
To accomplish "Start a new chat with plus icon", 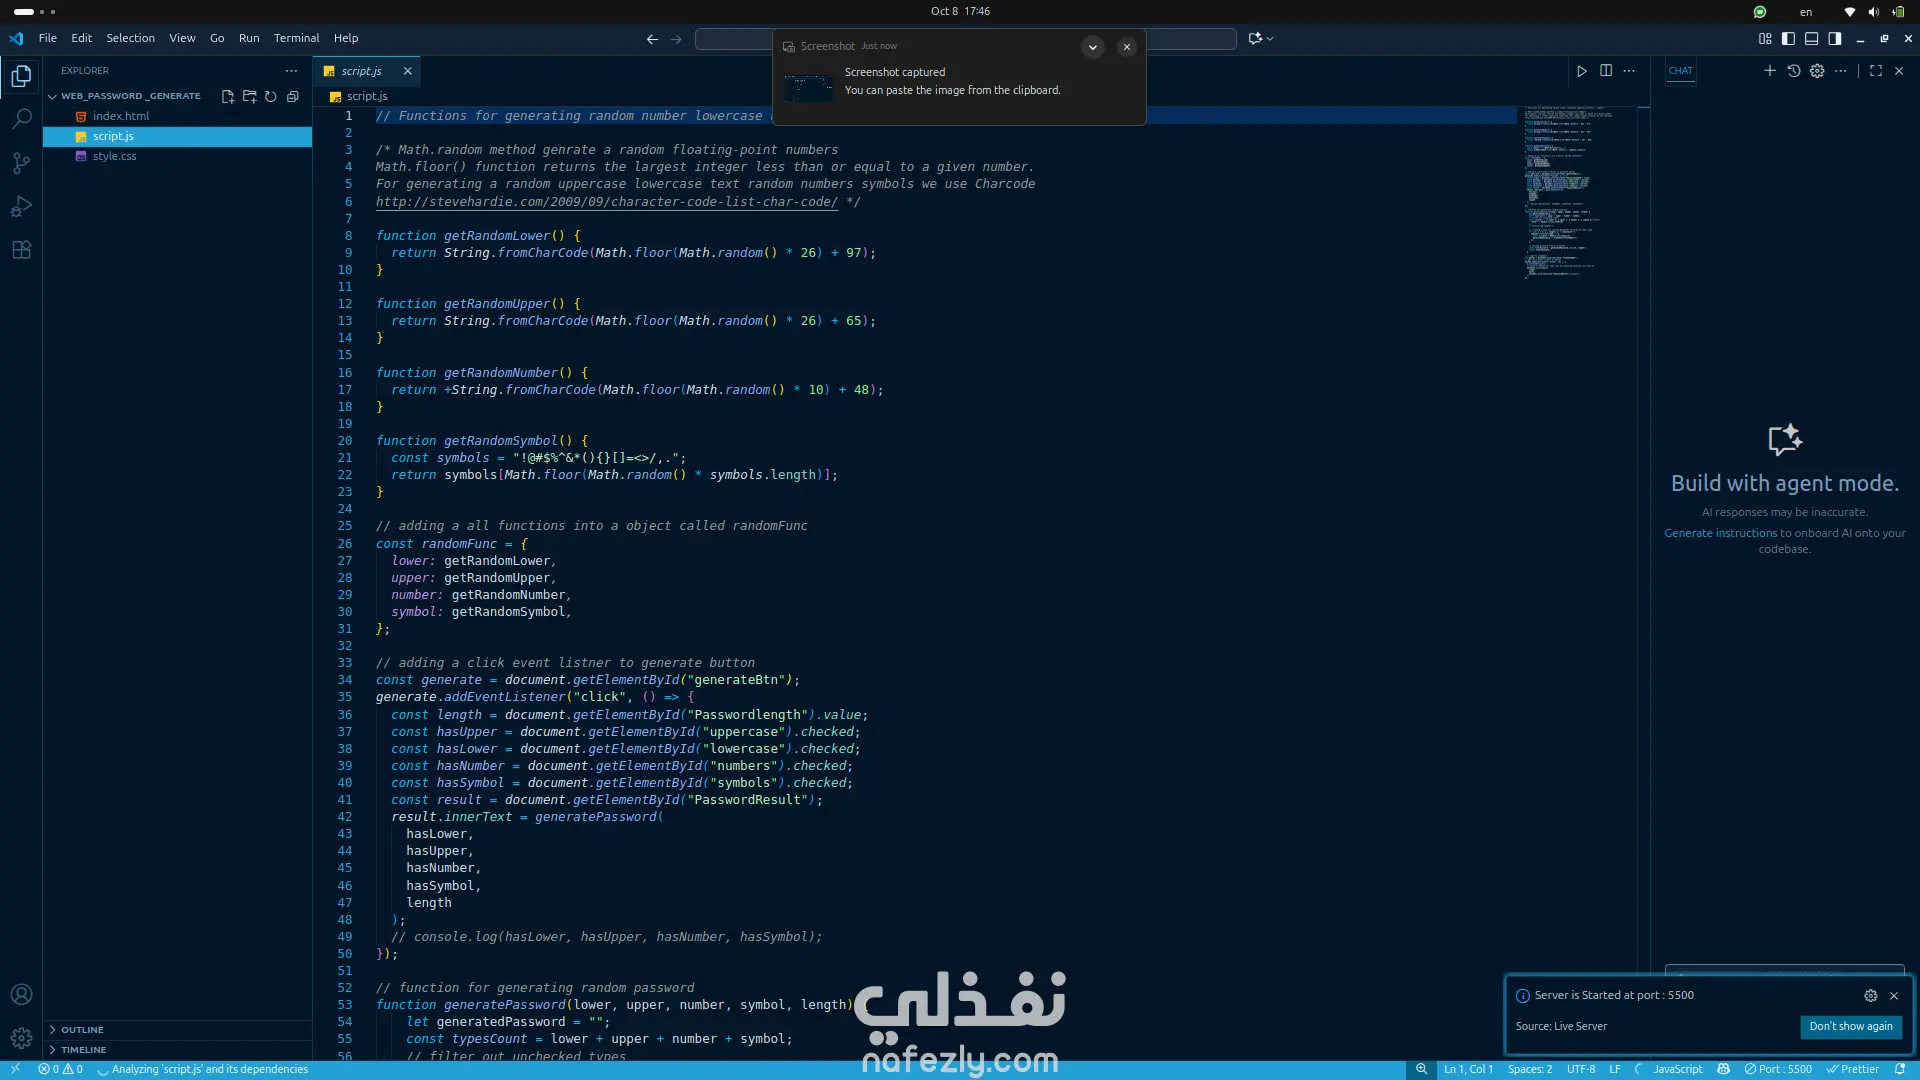I will pyautogui.click(x=1769, y=71).
